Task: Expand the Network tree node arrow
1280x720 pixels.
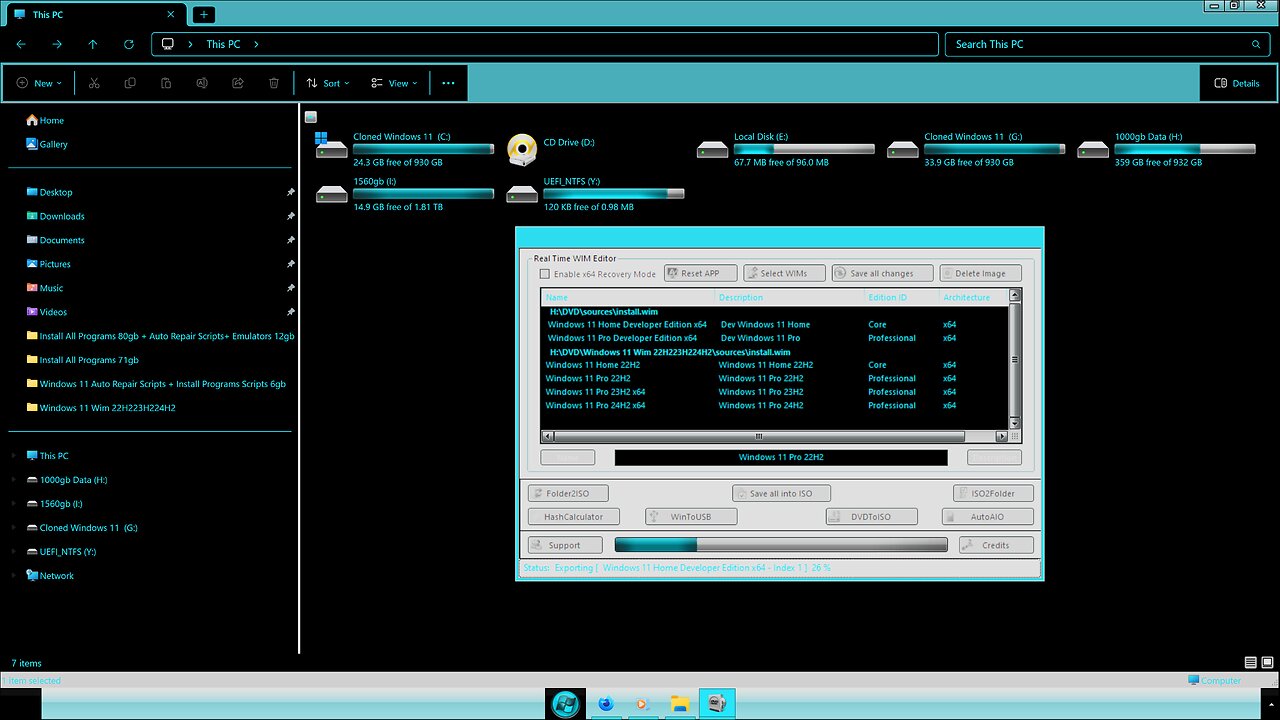Action: point(14,576)
